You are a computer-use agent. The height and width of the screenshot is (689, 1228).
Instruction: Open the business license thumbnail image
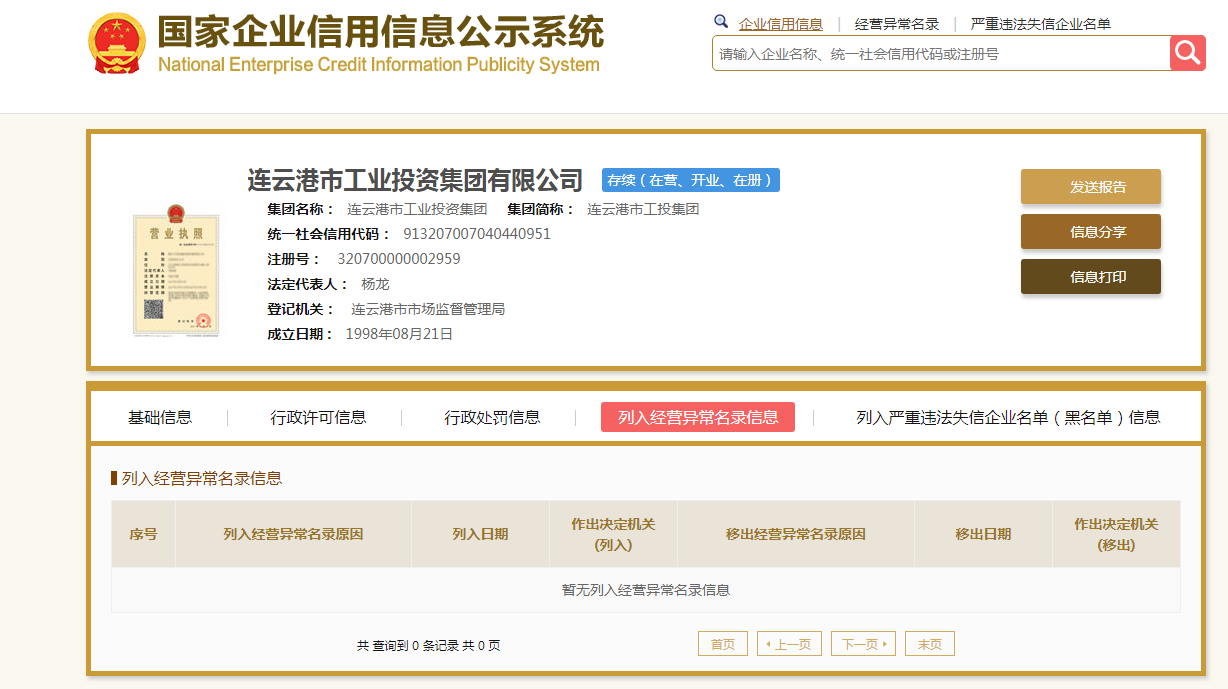click(x=176, y=270)
